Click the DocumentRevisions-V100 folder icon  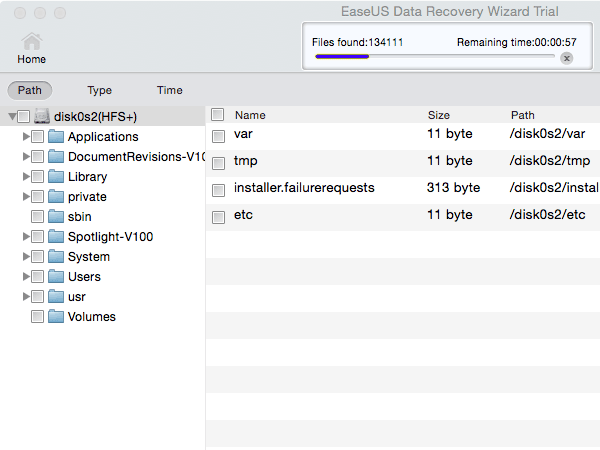(x=56, y=156)
